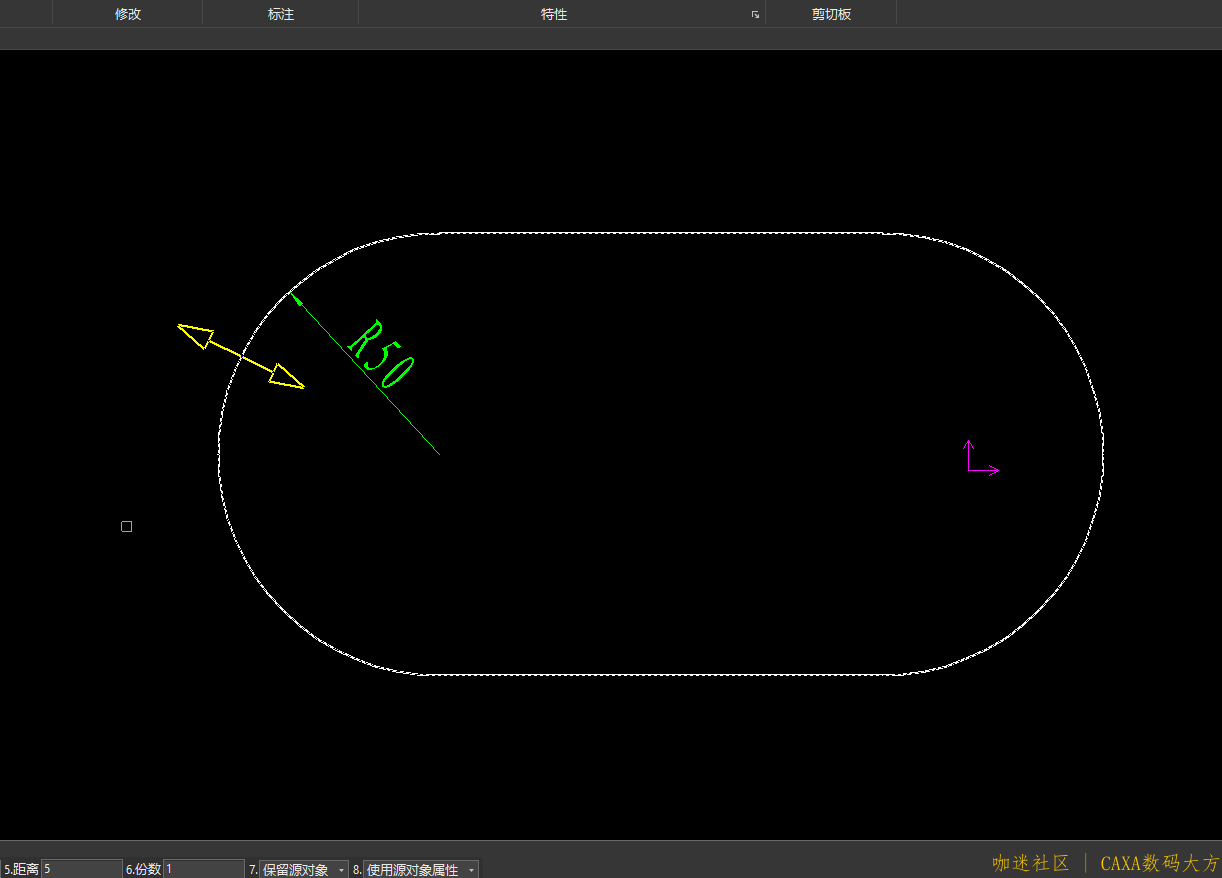Select the green R50 dimension text

[x=380, y=354]
